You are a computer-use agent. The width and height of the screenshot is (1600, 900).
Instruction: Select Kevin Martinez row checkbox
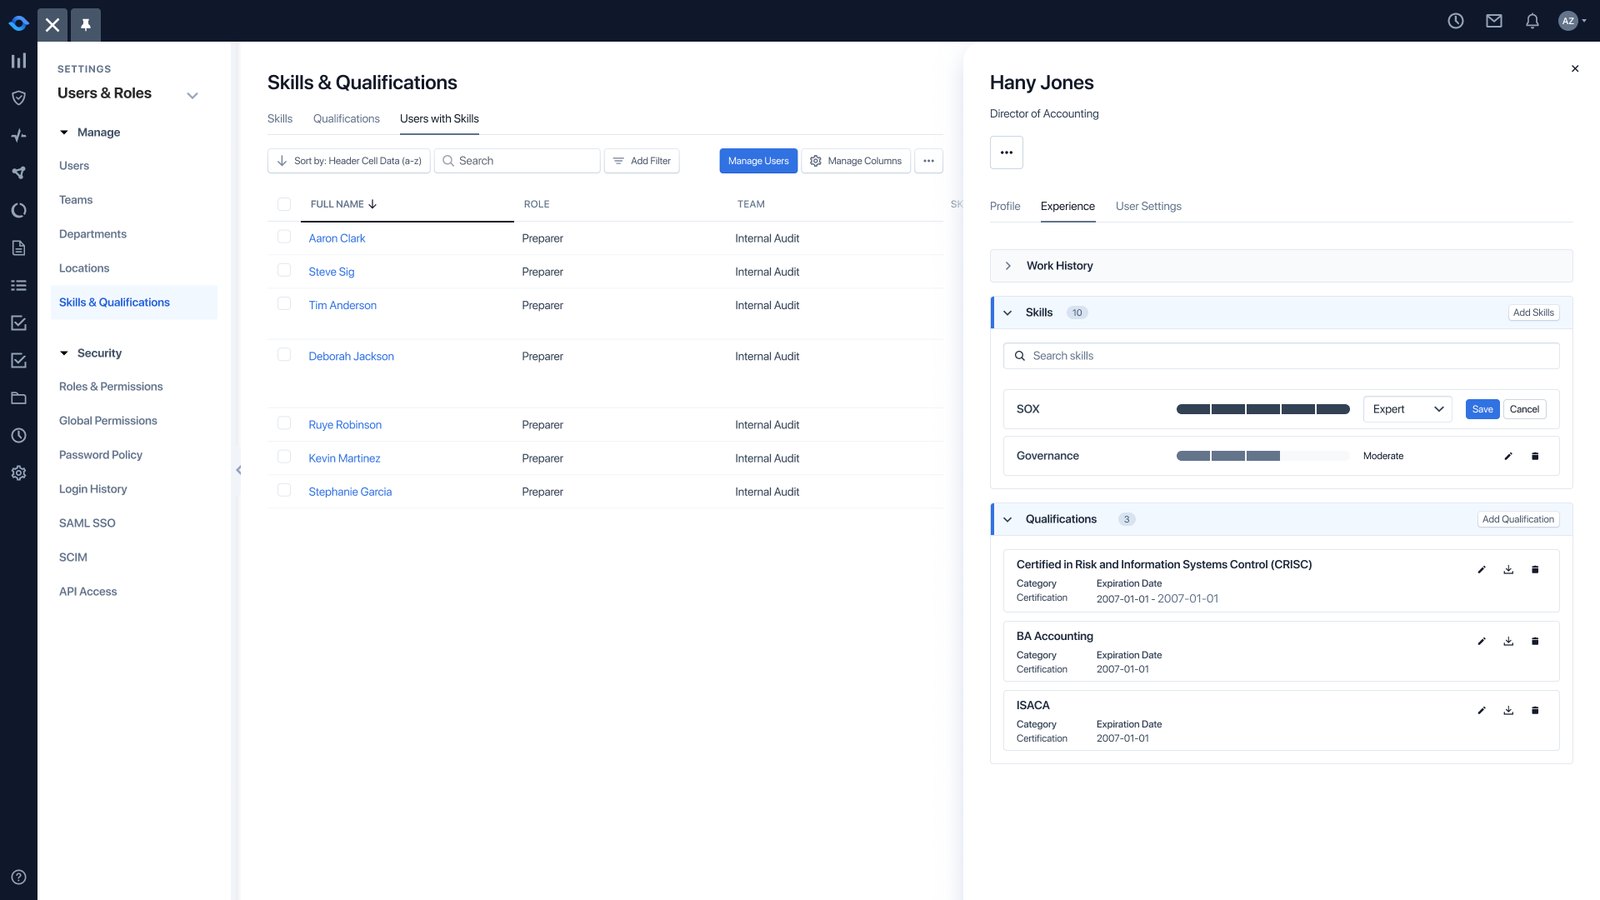pyautogui.click(x=284, y=457)
